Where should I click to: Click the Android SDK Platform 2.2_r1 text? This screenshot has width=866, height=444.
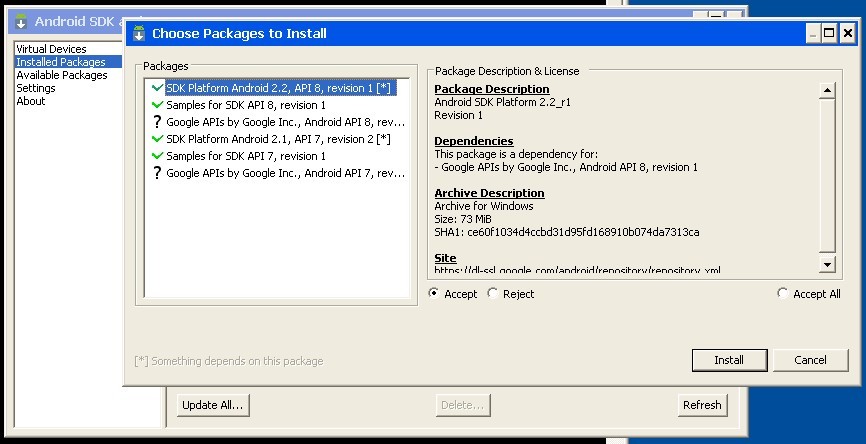tap(503, 102)
